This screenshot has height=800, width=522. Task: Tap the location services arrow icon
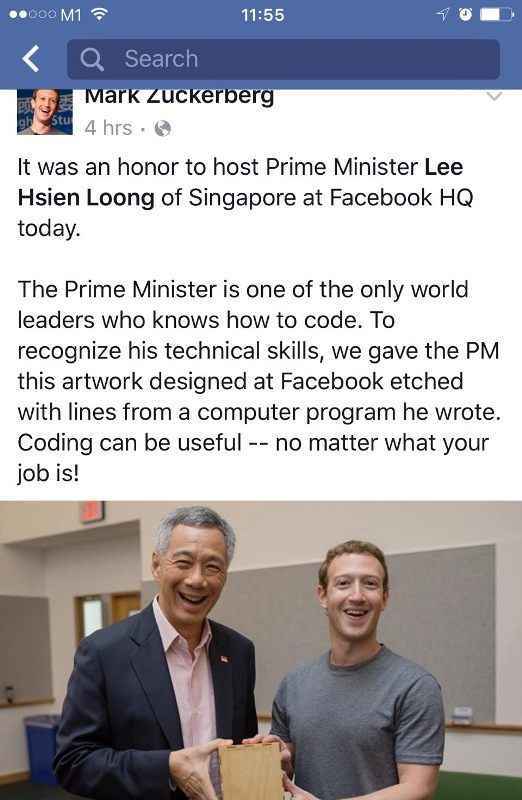(442, 15)
